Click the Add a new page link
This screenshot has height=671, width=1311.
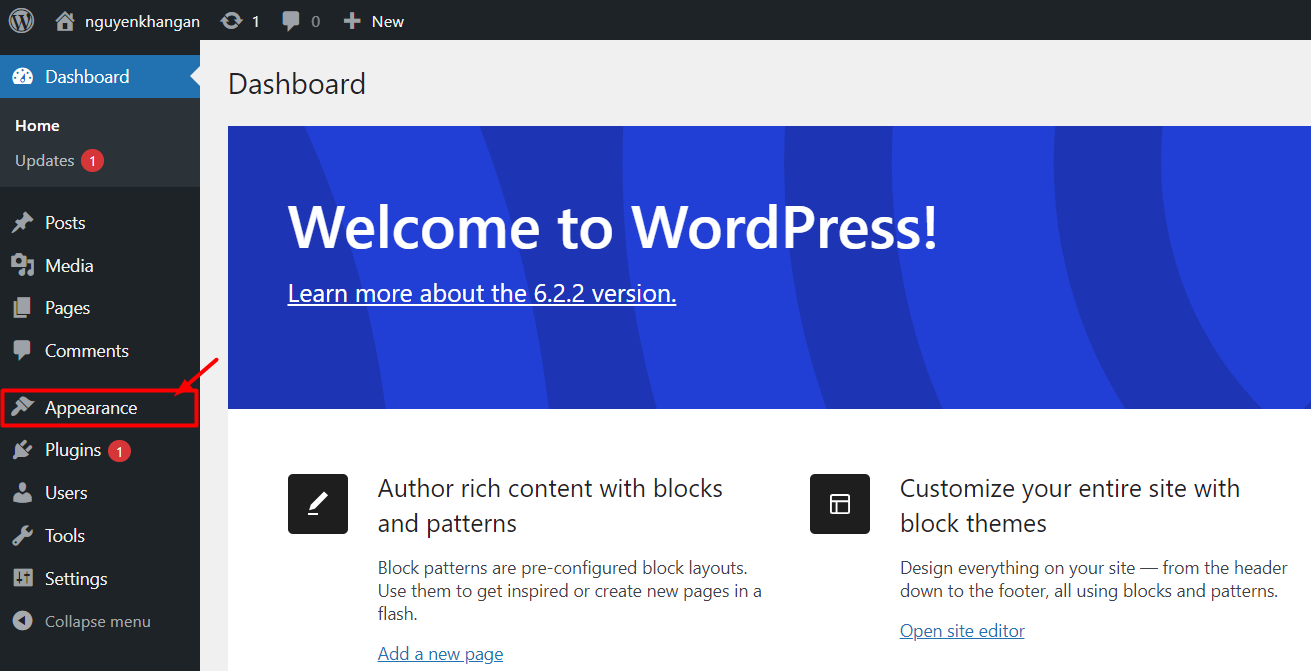pyautogui.click(x=440, y=654)
